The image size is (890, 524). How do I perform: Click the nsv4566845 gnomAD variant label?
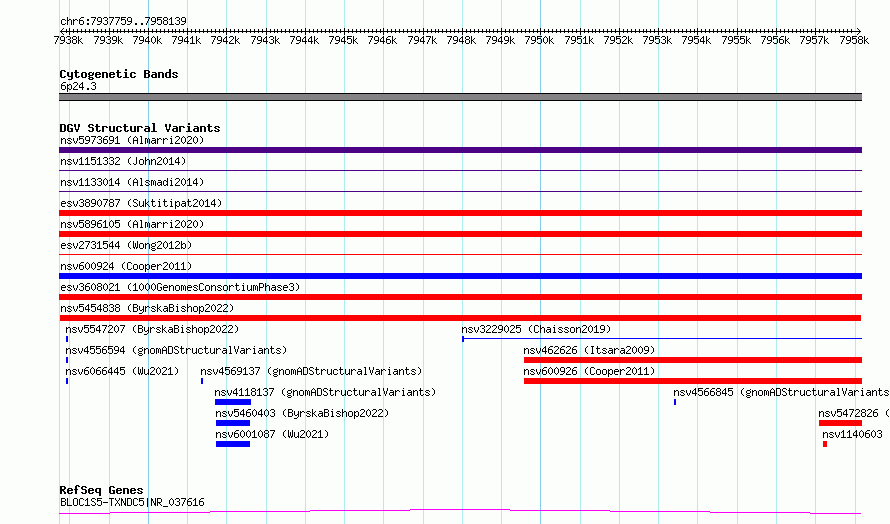pyautogui.click(x=781, y=392)
